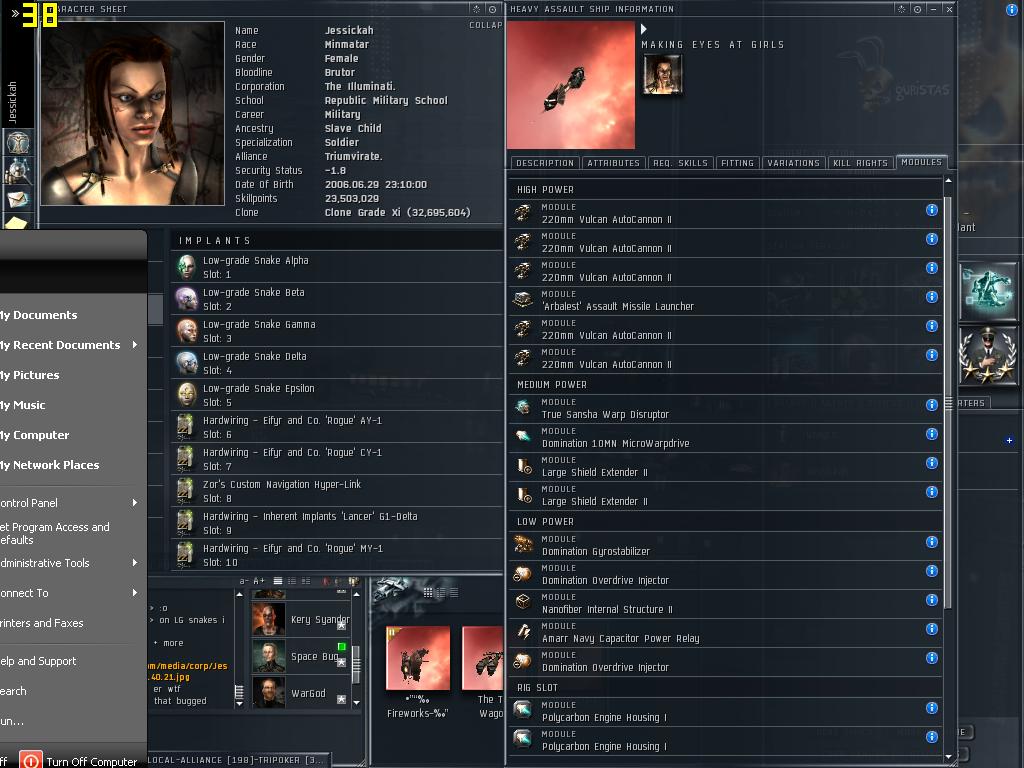Show info for Domination Gyrostabilizer module
Viewport: 1024px width, 768px height.
[x=932, y=542]
